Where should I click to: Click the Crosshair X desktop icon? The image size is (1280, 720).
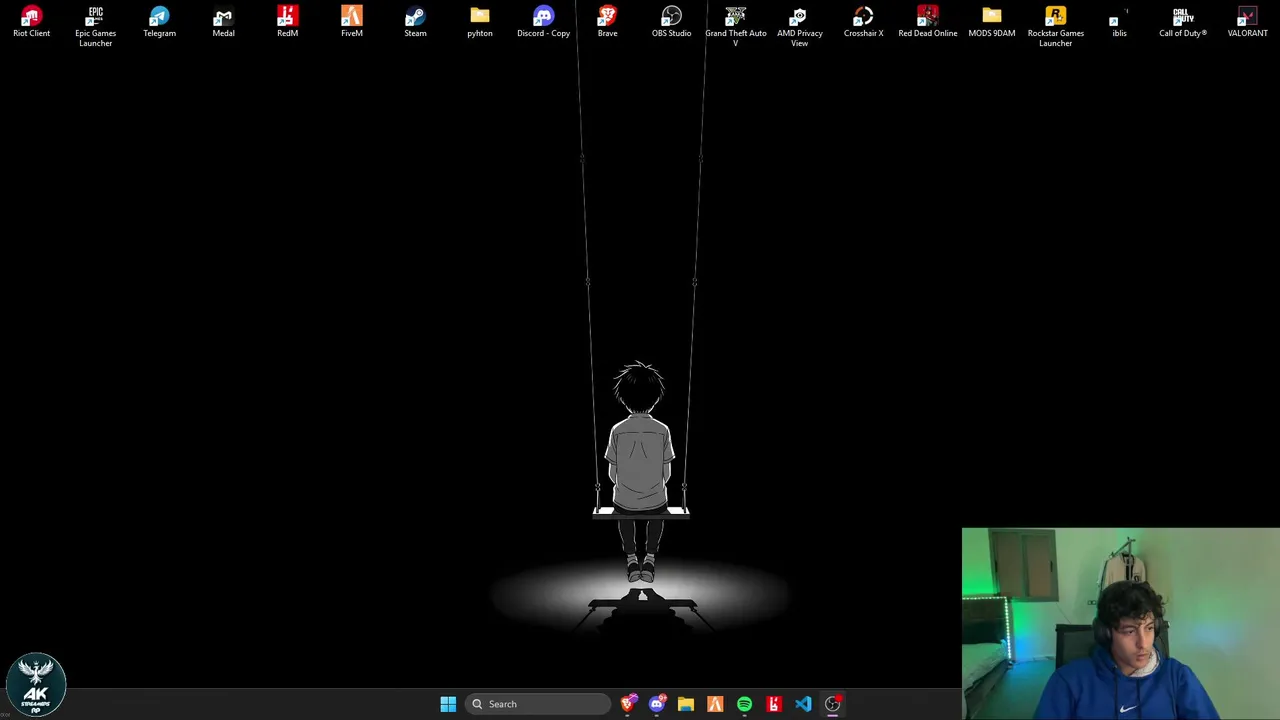click(863, 23)
